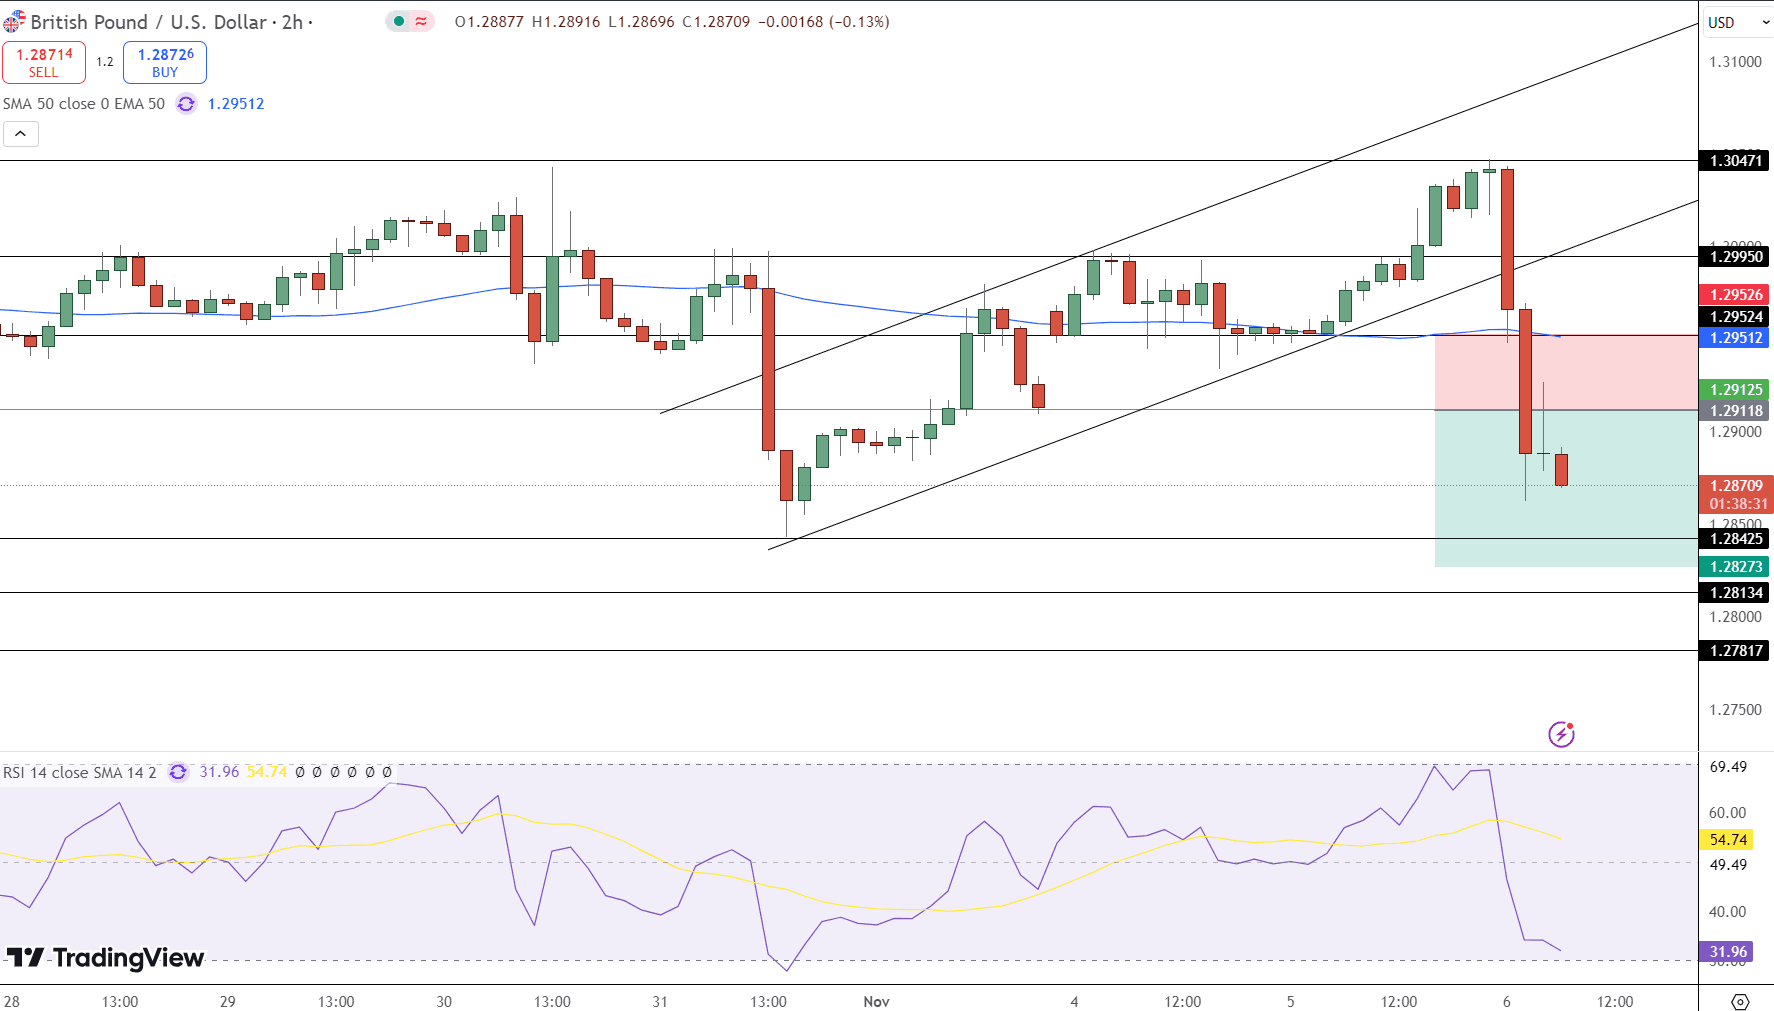The image size is (1774, 1011).
Task: Click the gray 1.29118 entry price label
Action: [x=1735, y=411]
